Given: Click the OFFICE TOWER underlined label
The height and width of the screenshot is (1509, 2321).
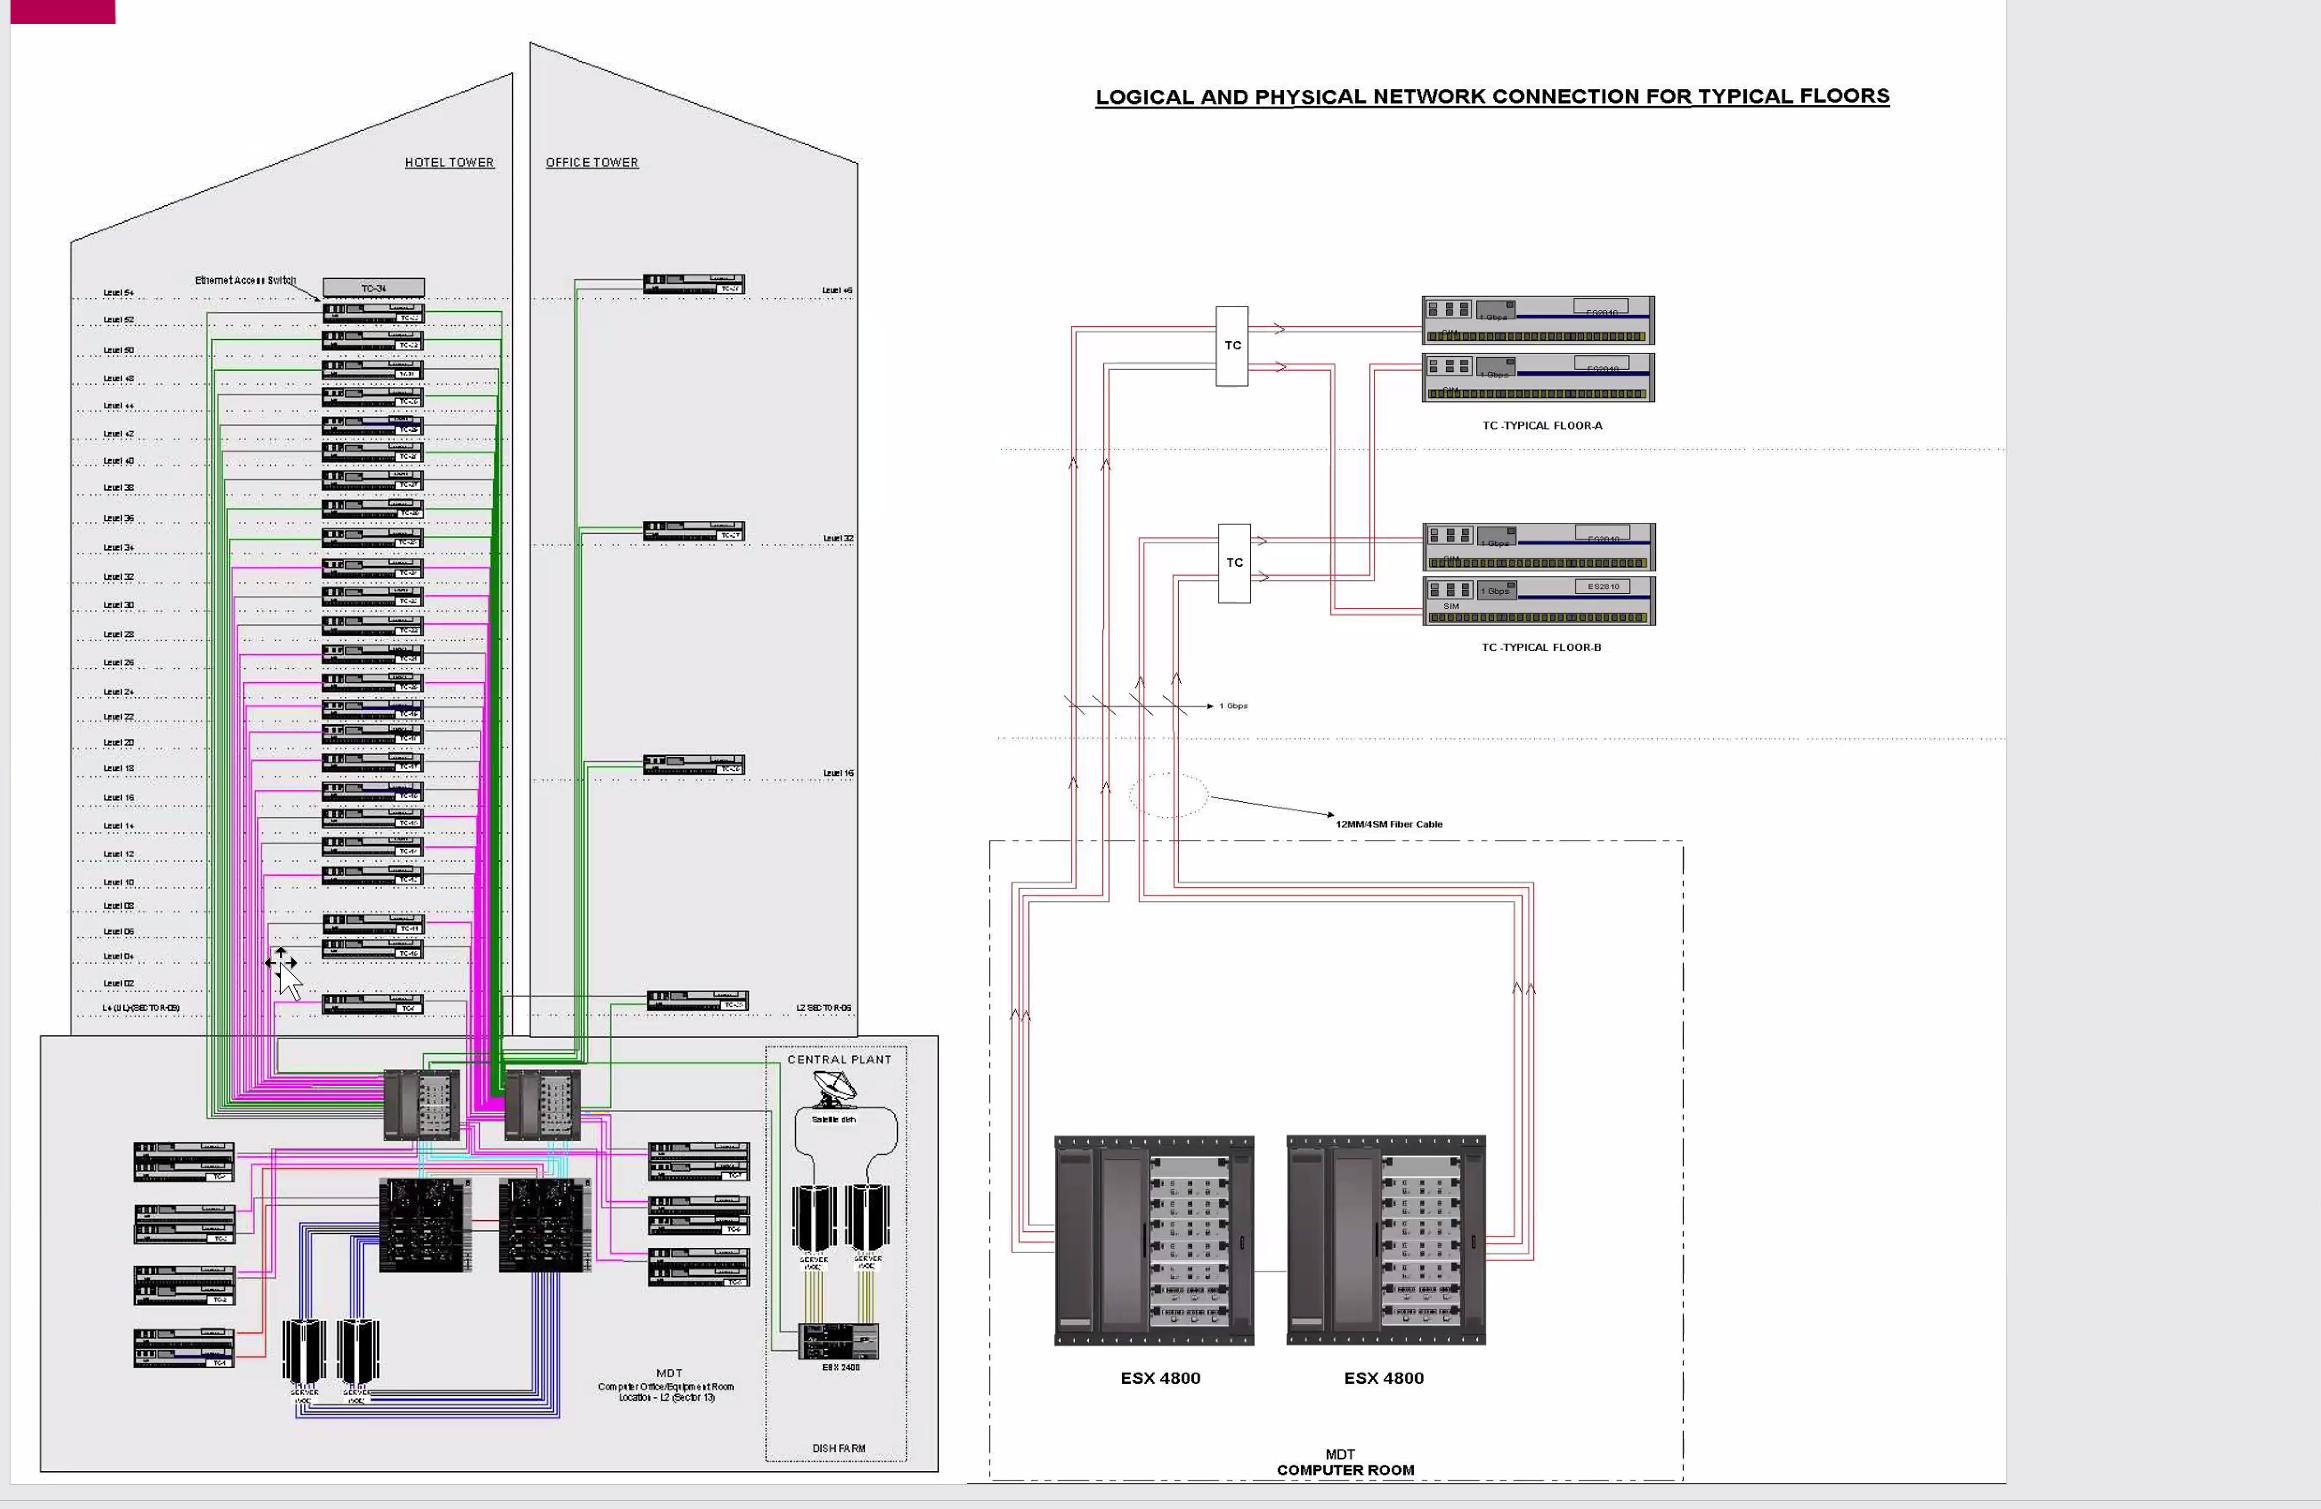Looking at the screenshot, I should [x=591, y=162].
